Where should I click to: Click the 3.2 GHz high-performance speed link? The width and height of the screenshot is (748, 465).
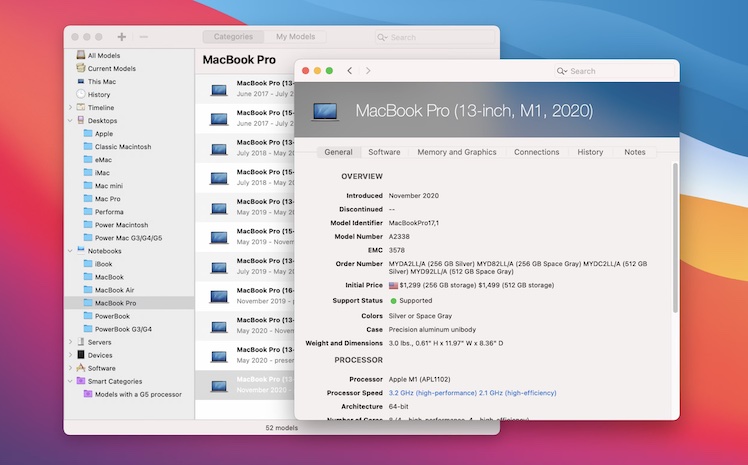[x=431, y=393]
